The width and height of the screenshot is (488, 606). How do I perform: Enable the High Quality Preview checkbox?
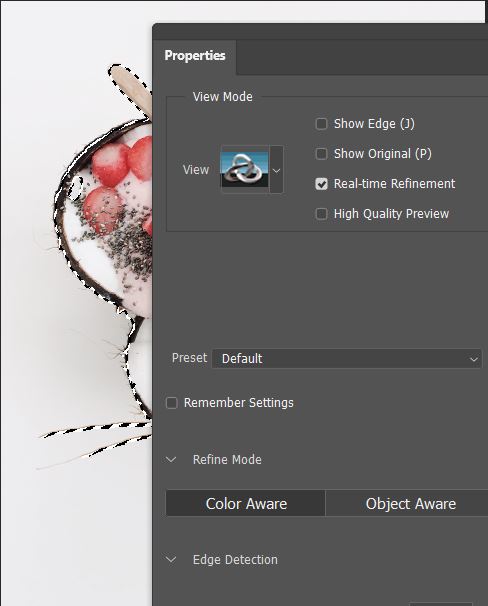(x=321, y=214)
